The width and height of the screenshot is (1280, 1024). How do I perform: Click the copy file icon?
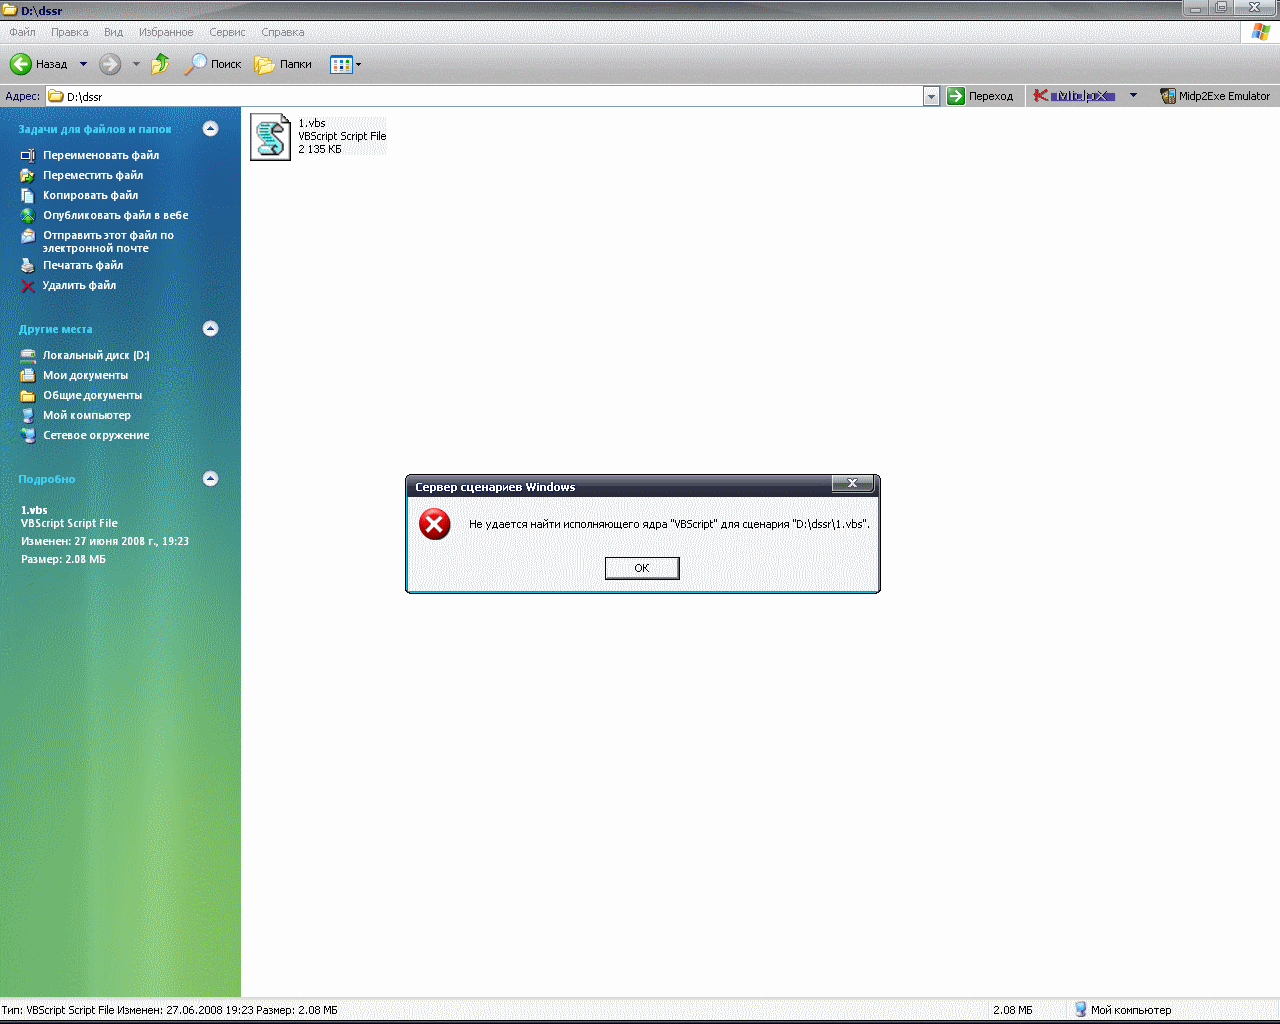coord(28,195)
